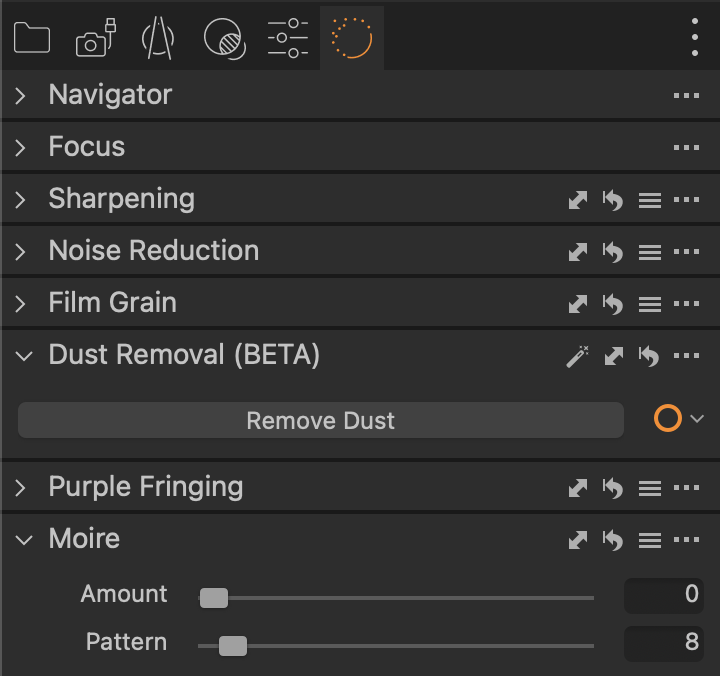The width and height of the screenshot is (720, 676).
Task: Expand the Navigator section
Action: pos(20,96)
